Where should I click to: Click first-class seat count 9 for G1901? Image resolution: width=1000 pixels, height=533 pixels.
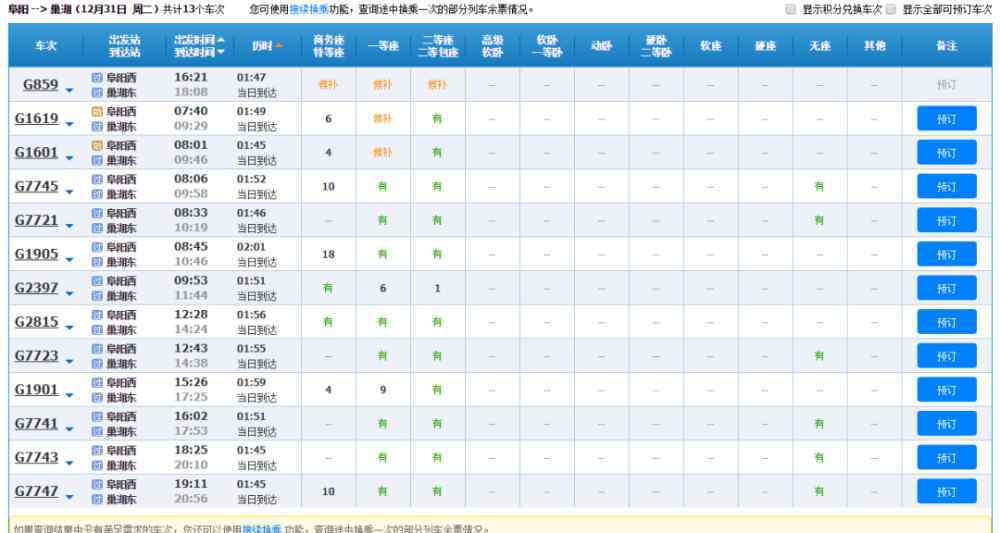pyautogui.click(x=382, y=390)
